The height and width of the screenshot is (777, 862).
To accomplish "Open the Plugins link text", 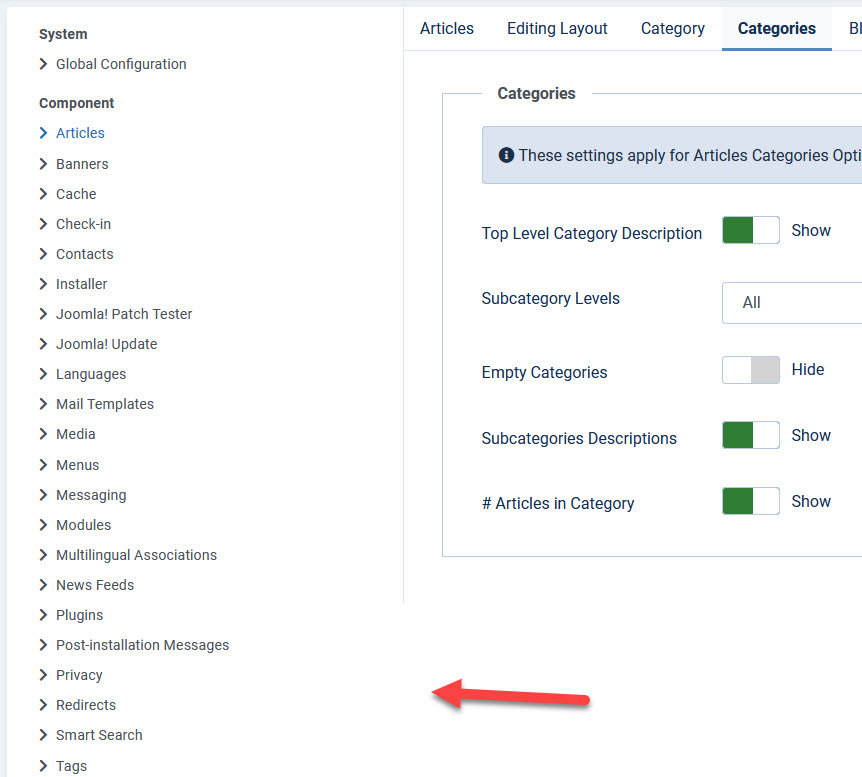I will tap(80, 615).
